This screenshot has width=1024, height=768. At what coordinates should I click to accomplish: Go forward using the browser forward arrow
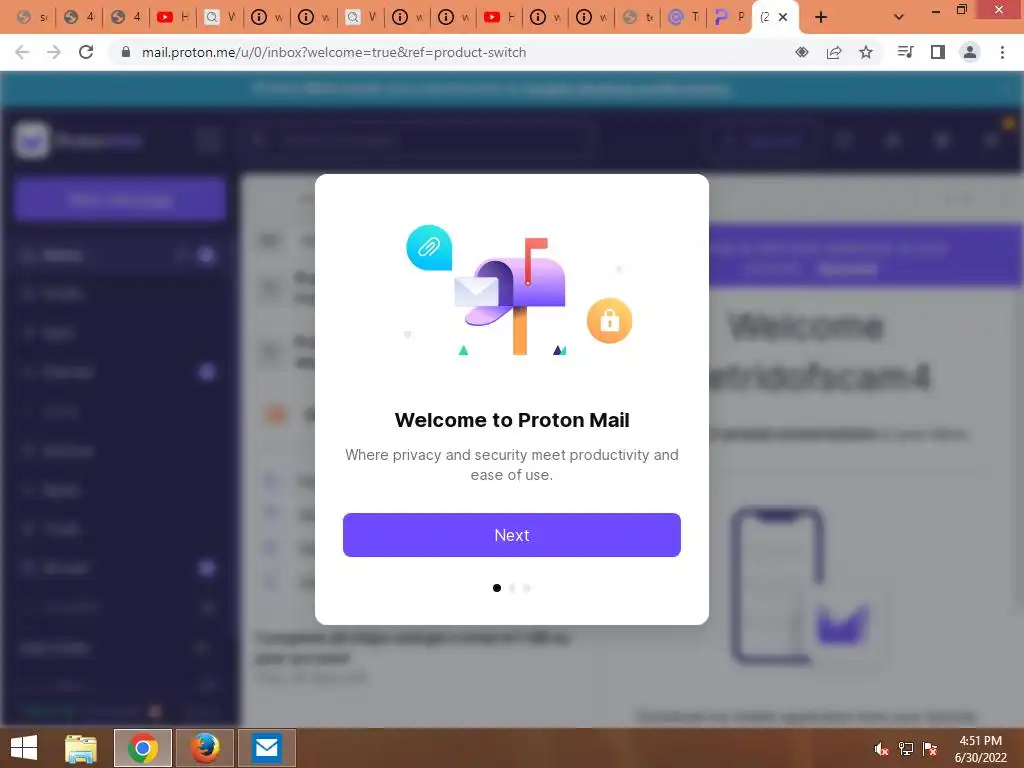tap(54, 52)
